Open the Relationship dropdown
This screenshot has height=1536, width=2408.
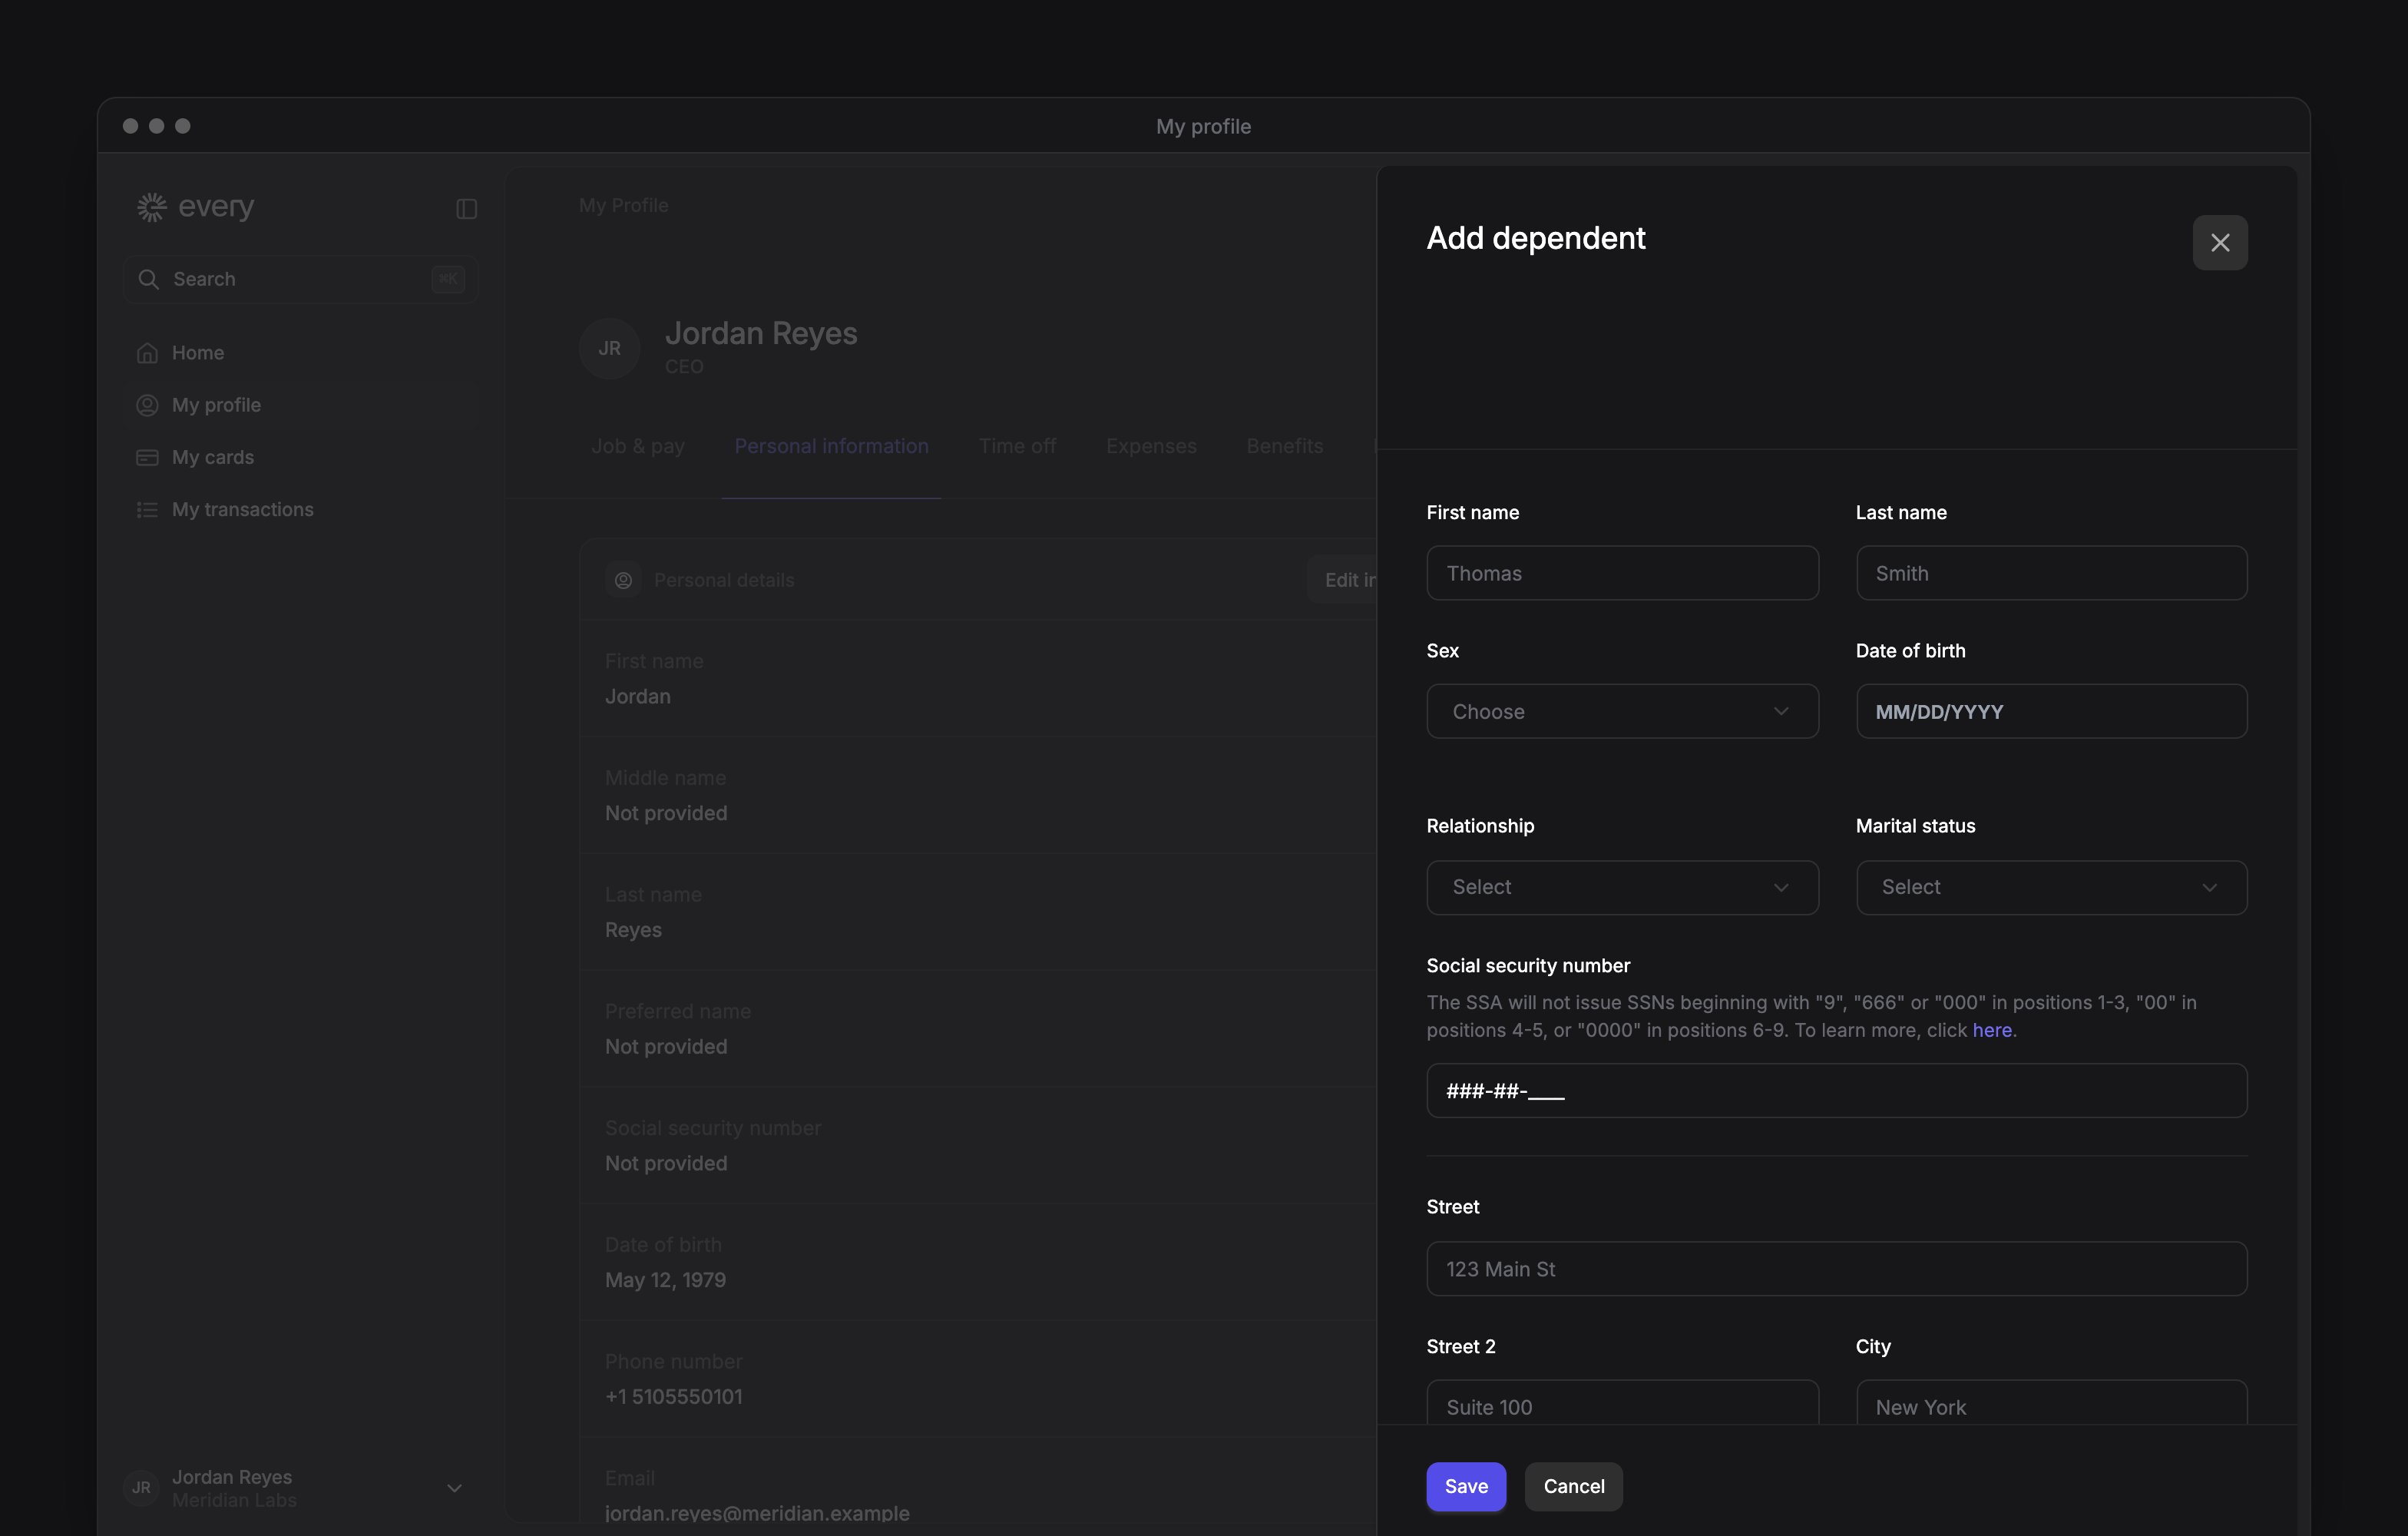[x=1621, y=887]
